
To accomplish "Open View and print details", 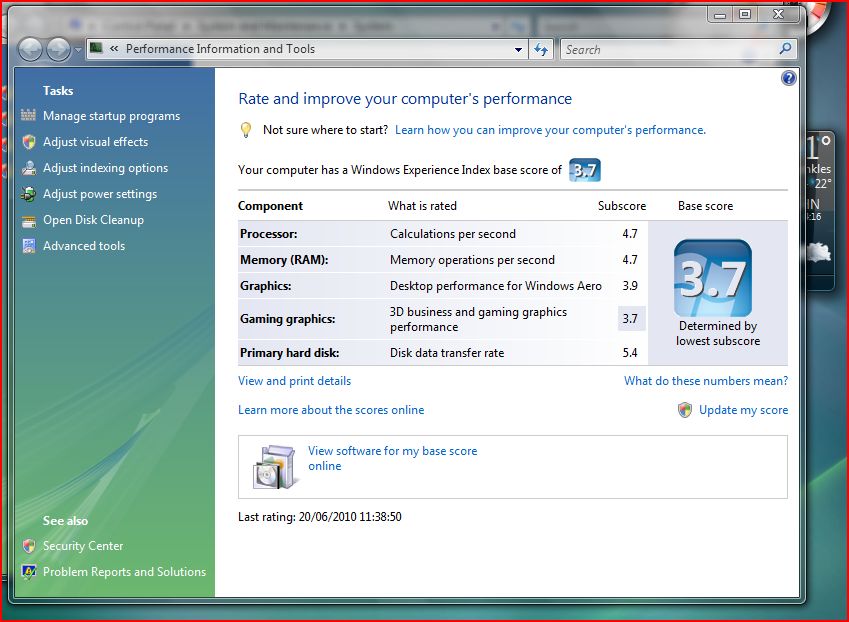I will click(x=295, y=381).
